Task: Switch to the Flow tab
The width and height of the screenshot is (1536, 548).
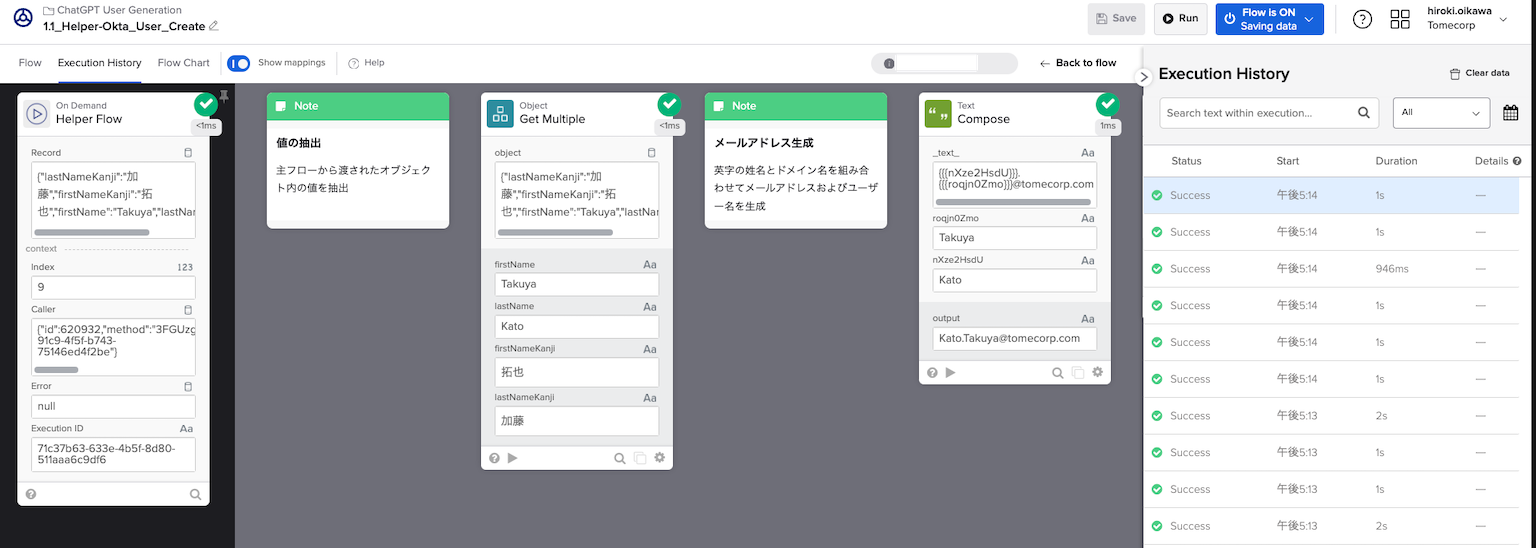Action: [30, 63]
